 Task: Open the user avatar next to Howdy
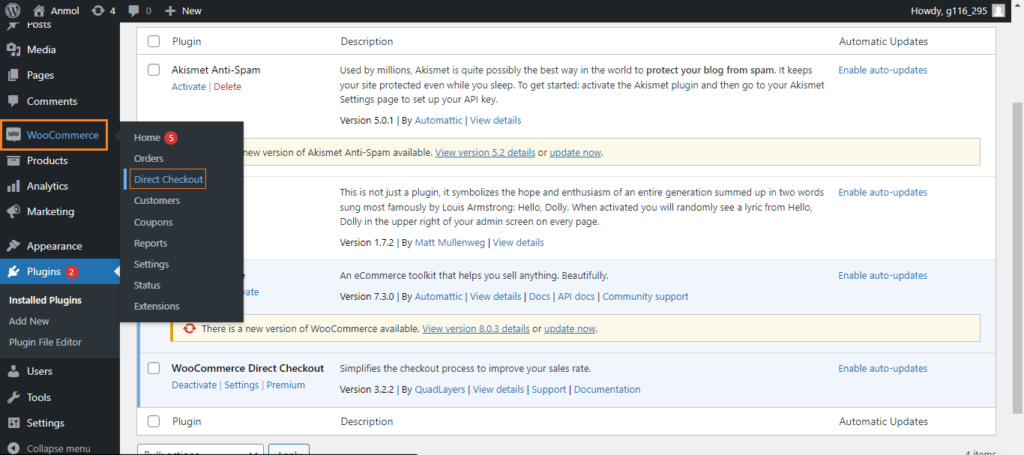click(x=998, y=10)
